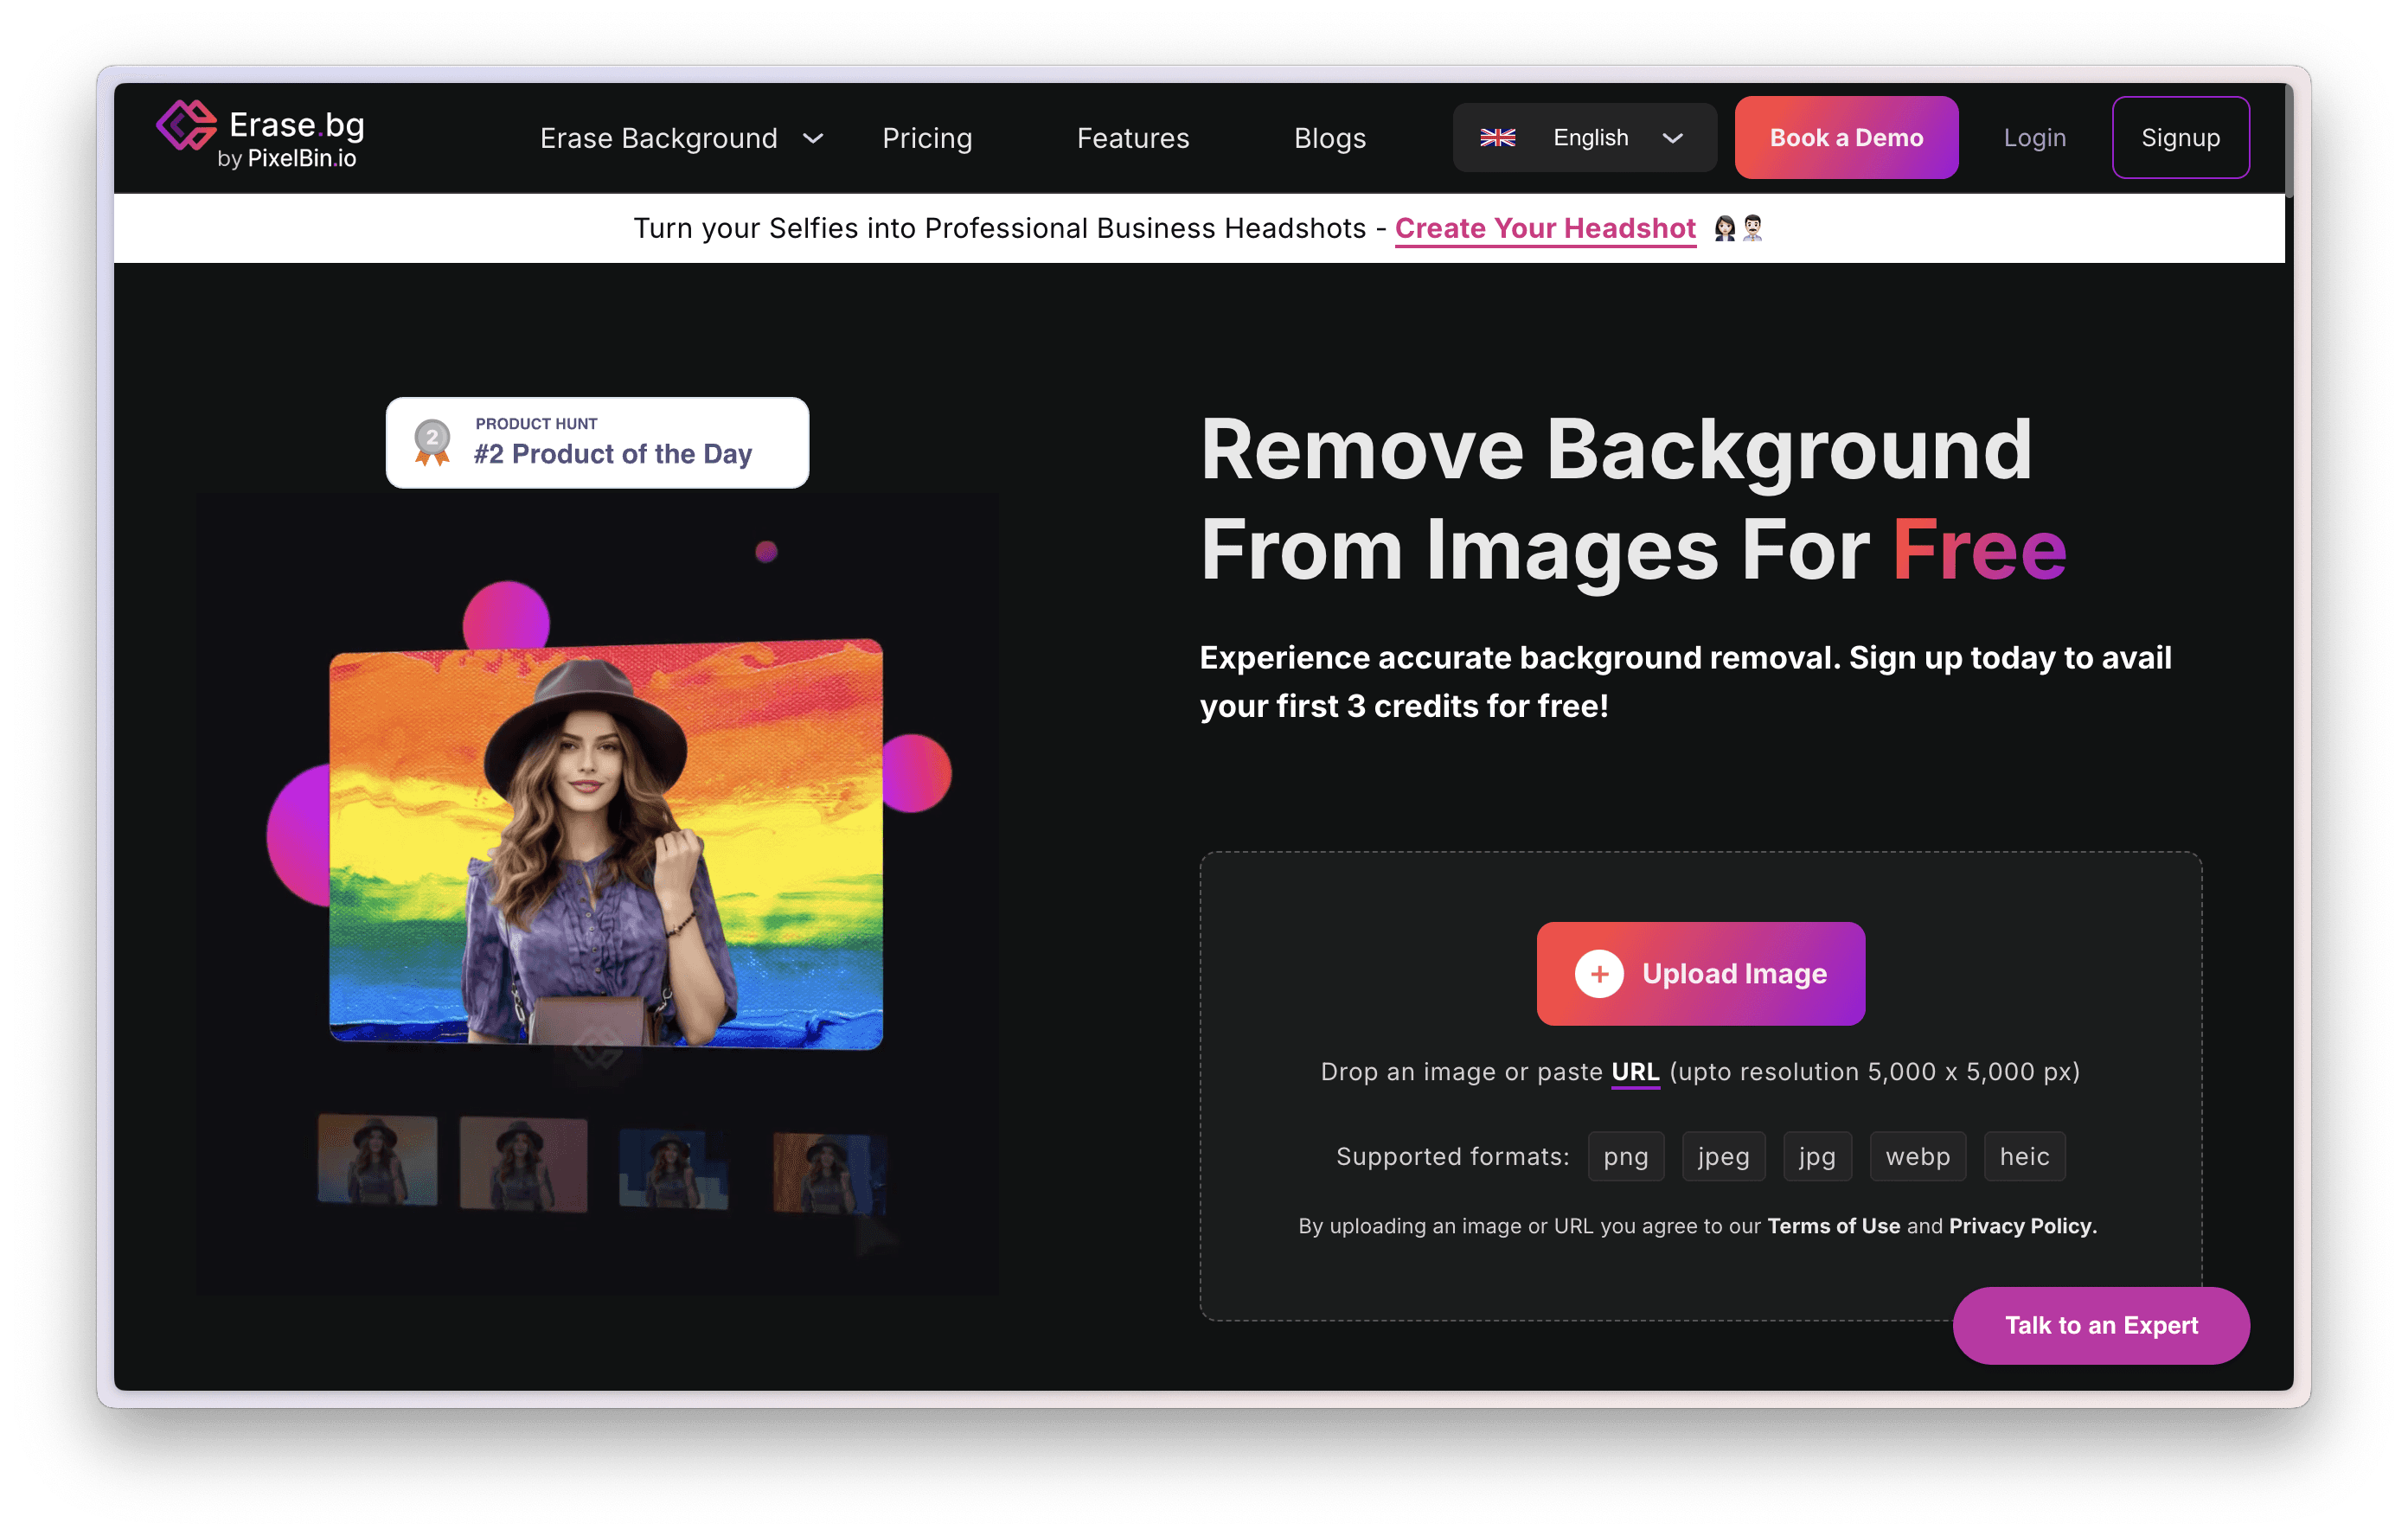Open the Privacy Policy link
The height and width of the screenshot is (1536, 2408).
coord(2021,1226)
